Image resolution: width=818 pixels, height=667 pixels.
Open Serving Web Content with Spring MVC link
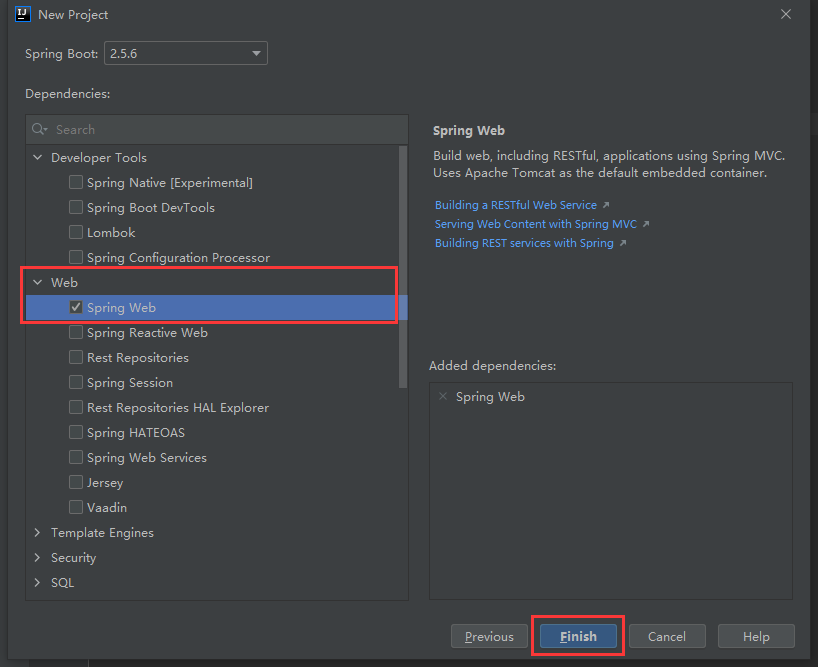pyautogui.click(x=536, y=224)
